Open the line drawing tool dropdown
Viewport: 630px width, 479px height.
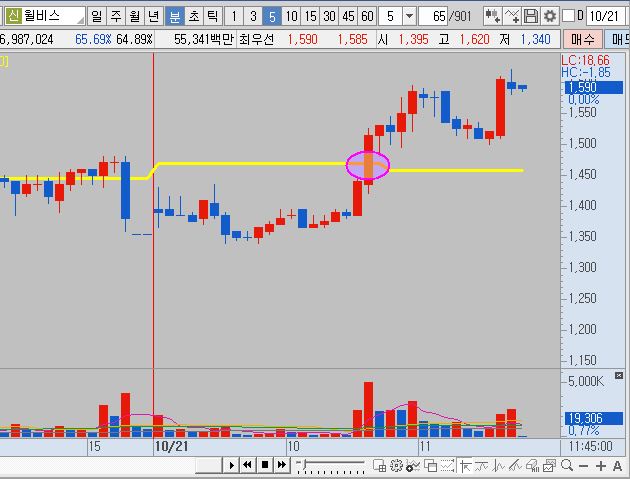click(x=512, y=16)
